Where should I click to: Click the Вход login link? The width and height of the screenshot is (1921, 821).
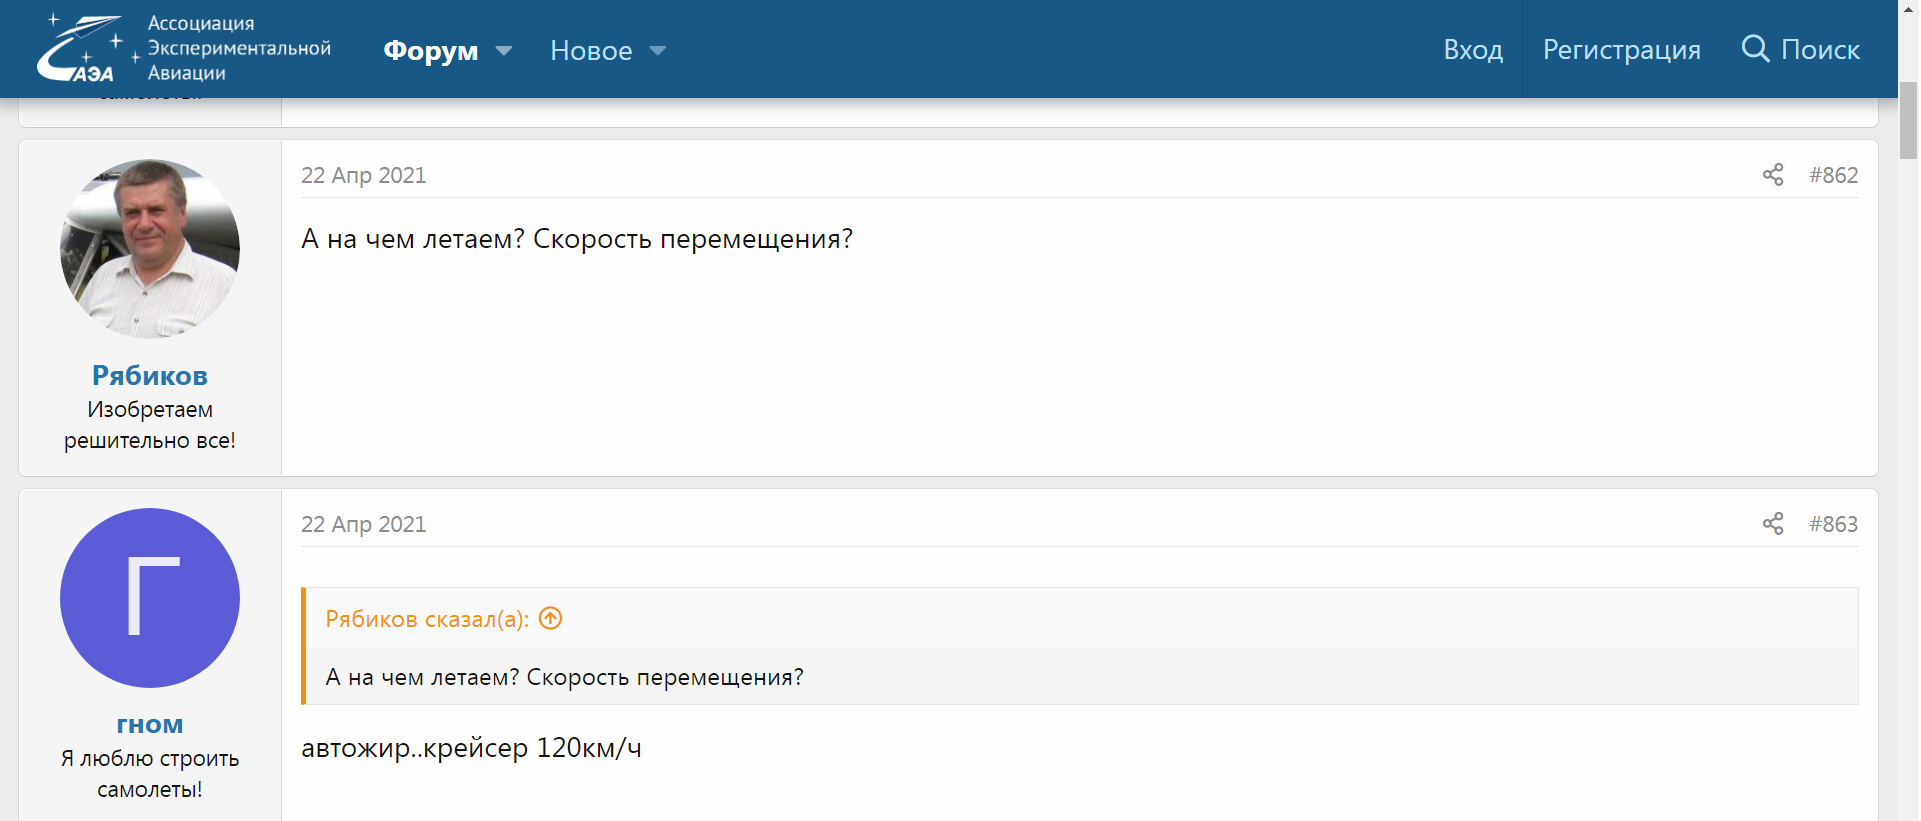[x=1472, y=49]
